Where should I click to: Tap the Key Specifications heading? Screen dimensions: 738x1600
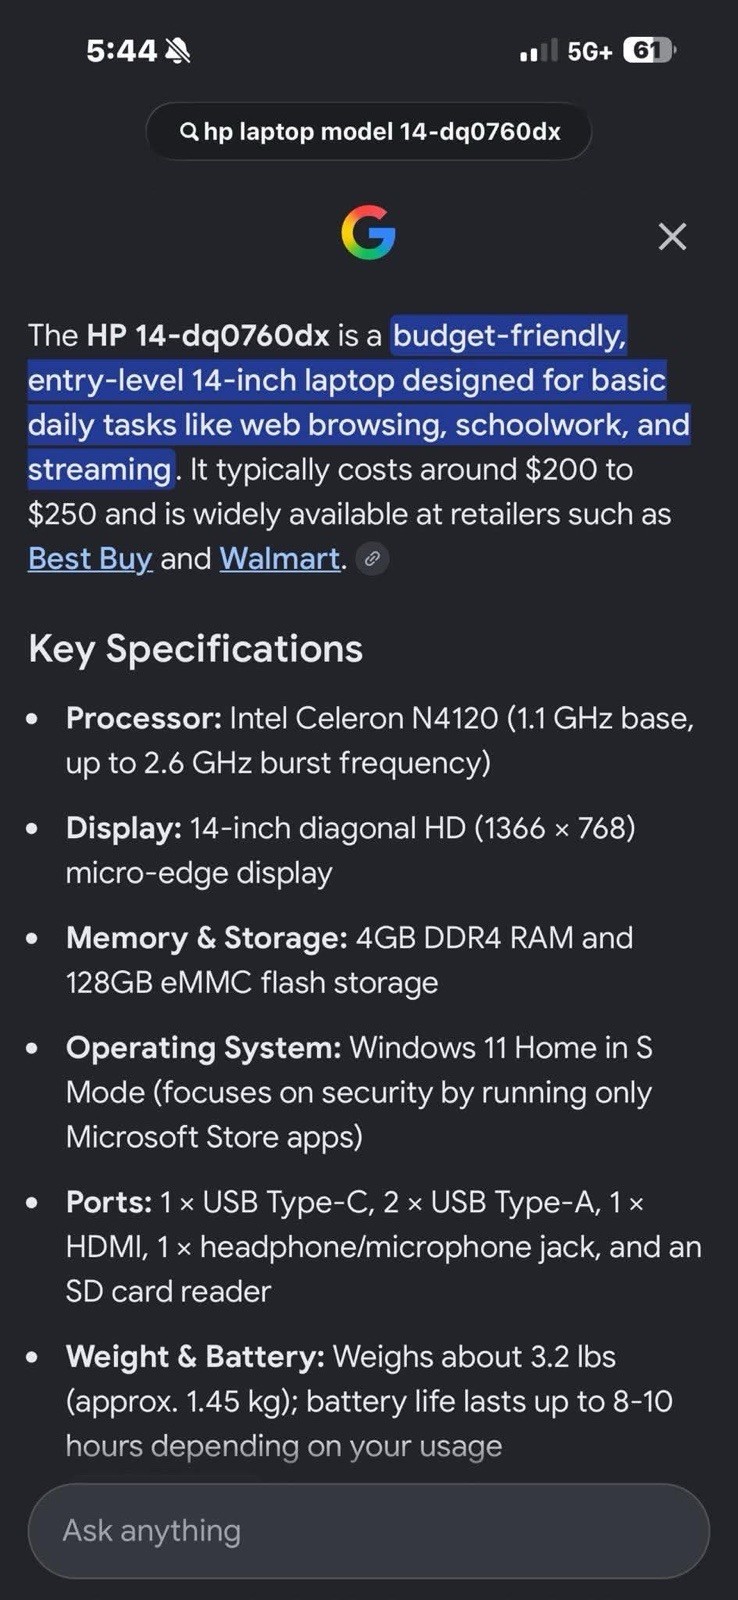pos(196,649)
